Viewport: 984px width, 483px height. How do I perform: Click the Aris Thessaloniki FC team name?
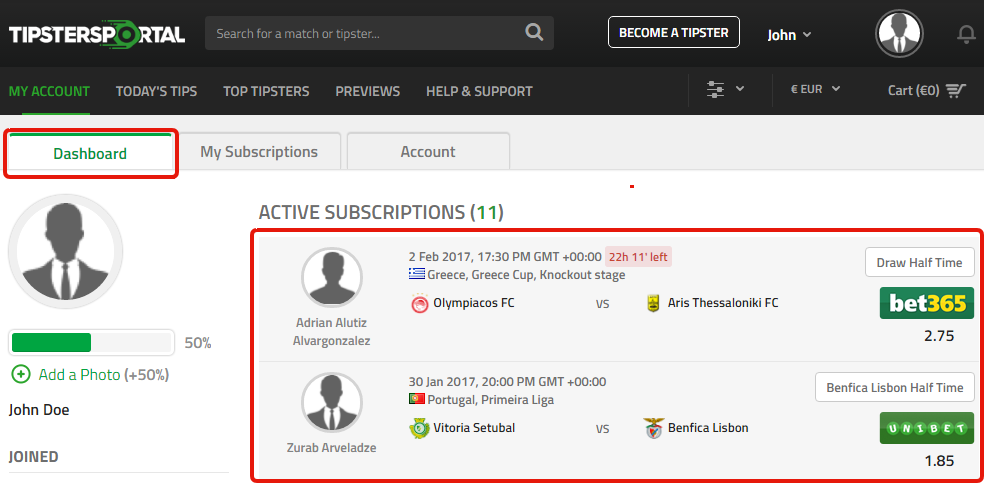[x=723, y=304]
